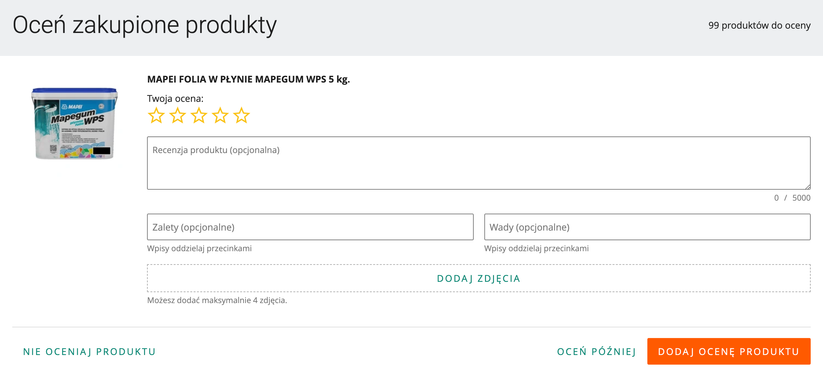
Task: Click into the Wady (opcjonalne) field
Action: click(x=647, y=227)
